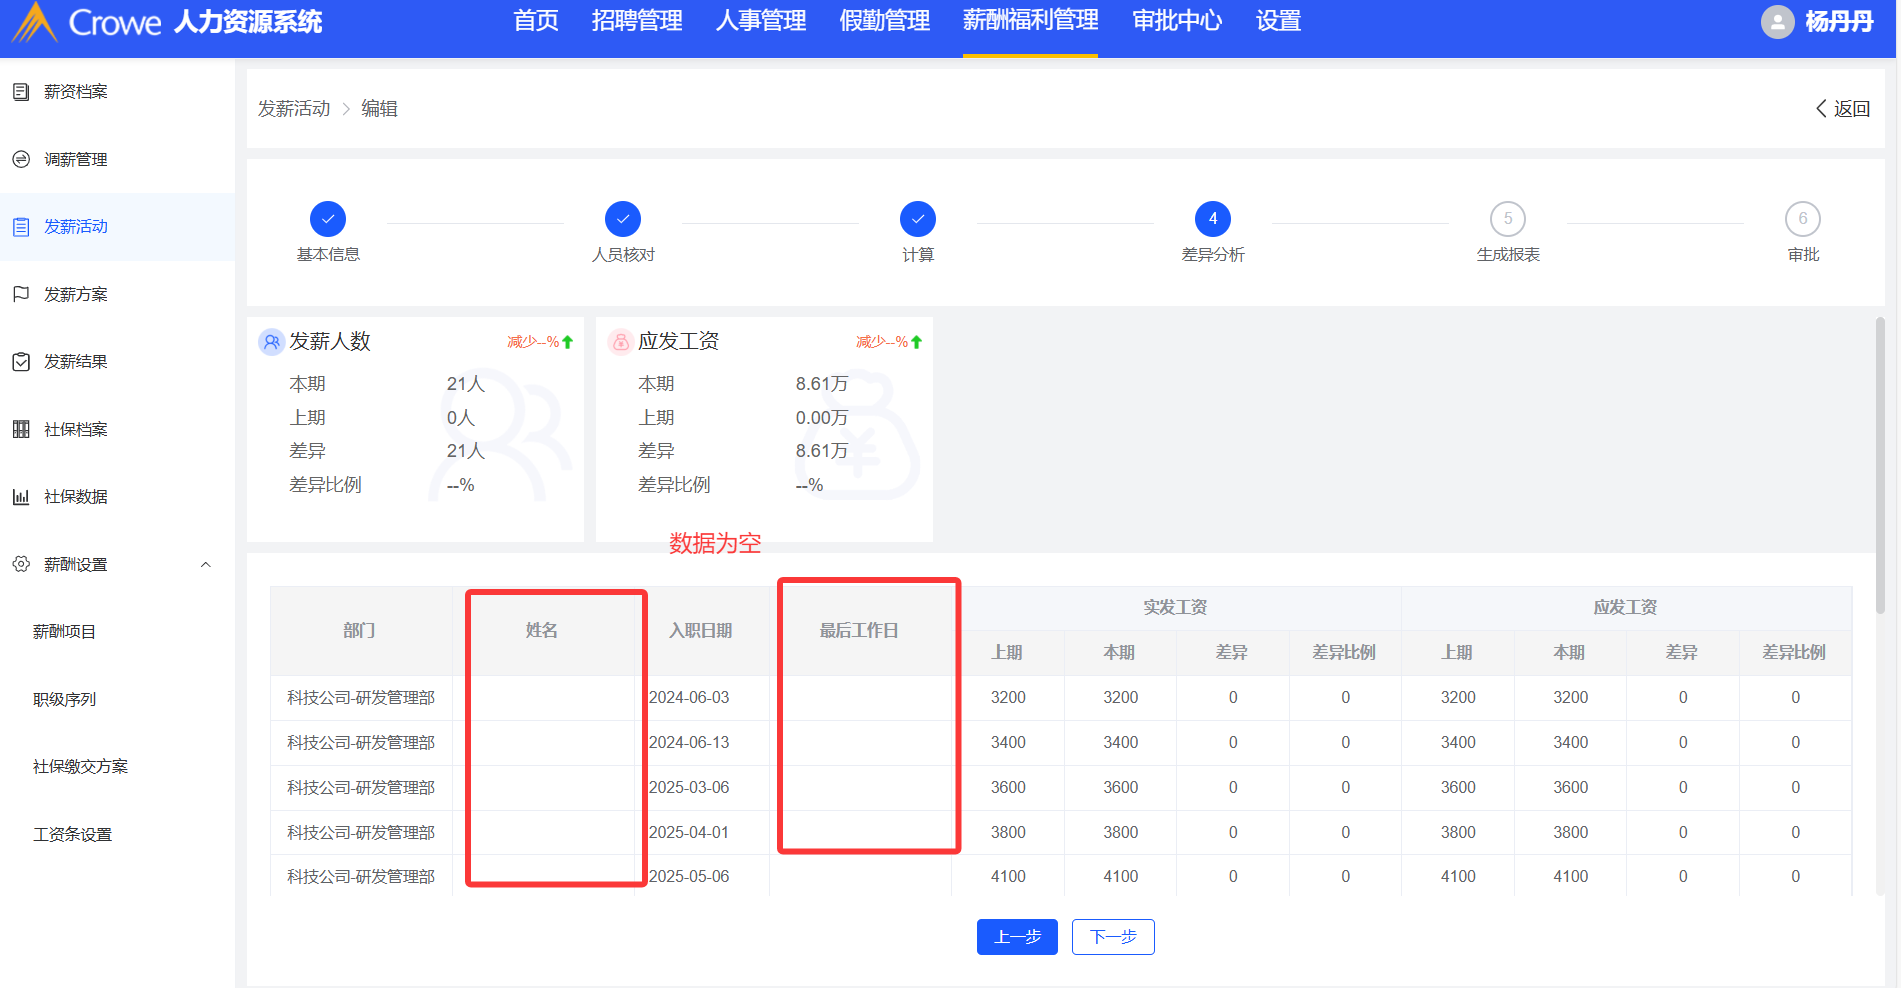Click the 发薪人数 card people icon
This screenshot has width=1901, height=988.
[x=271, y=342]
